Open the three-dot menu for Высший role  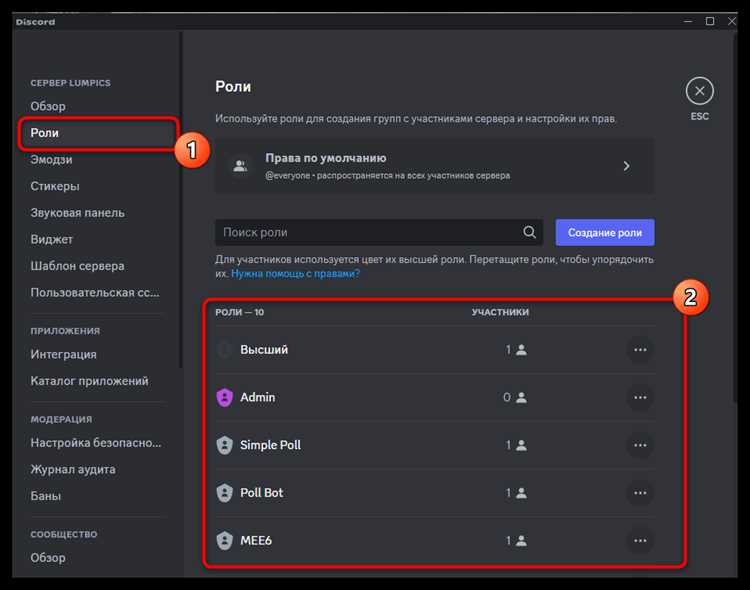pyautogui.click(x=640, y=350)
